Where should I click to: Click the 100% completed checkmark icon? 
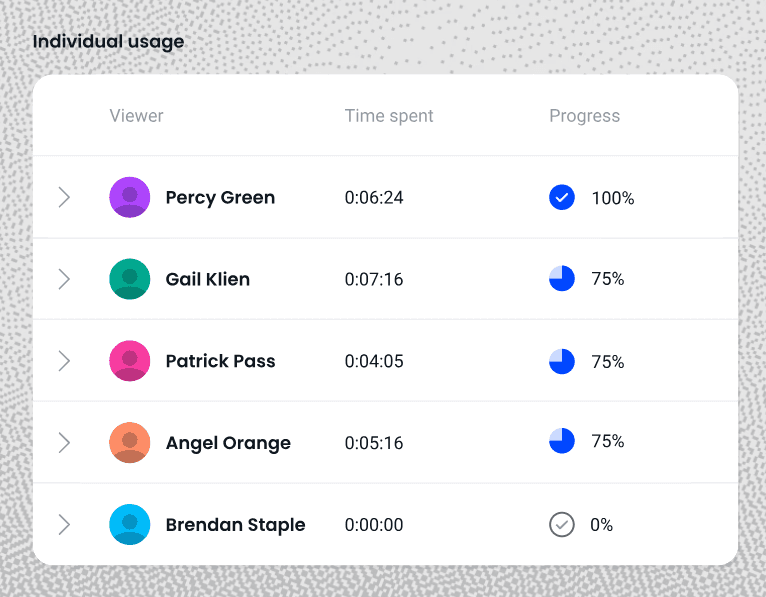562,198
